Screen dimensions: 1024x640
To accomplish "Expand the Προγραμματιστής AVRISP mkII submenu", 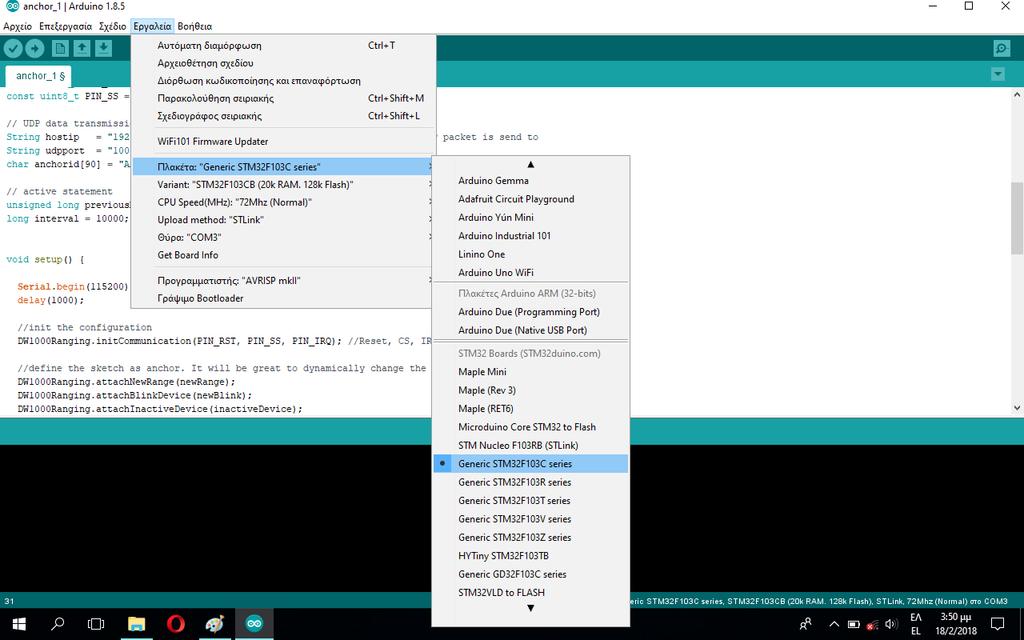I will (283, 280).
